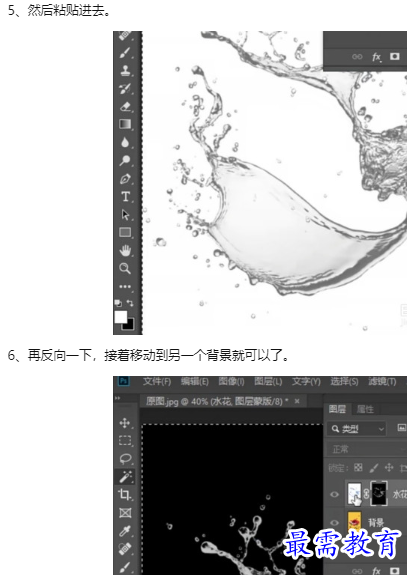407x575 pixels.
Task: Select the Pen tool
Action: (x=125, y=179)
